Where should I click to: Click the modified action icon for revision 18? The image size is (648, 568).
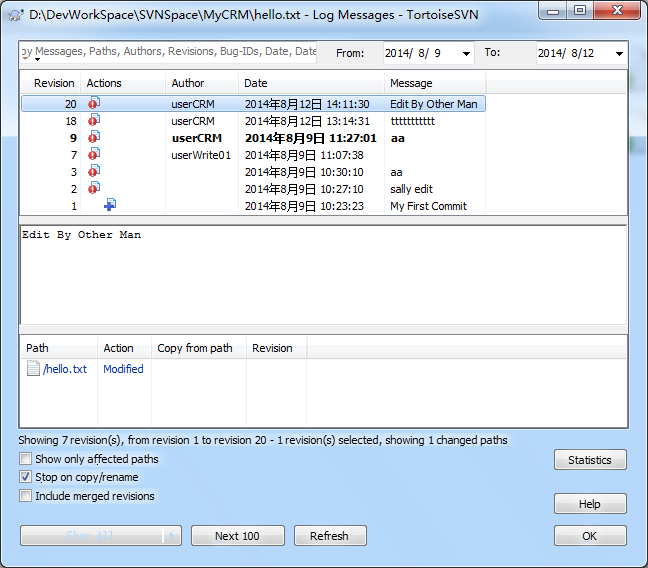[x=94, y=120]
